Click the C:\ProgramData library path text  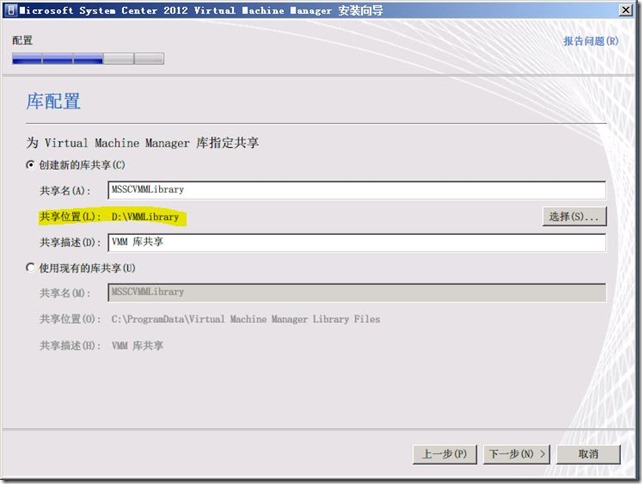[x=246, y=319]
